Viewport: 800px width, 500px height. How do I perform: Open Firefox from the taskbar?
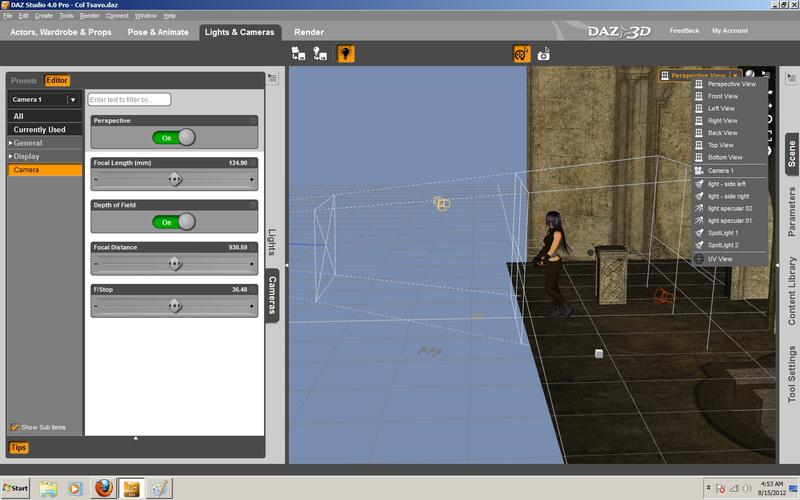104,488
